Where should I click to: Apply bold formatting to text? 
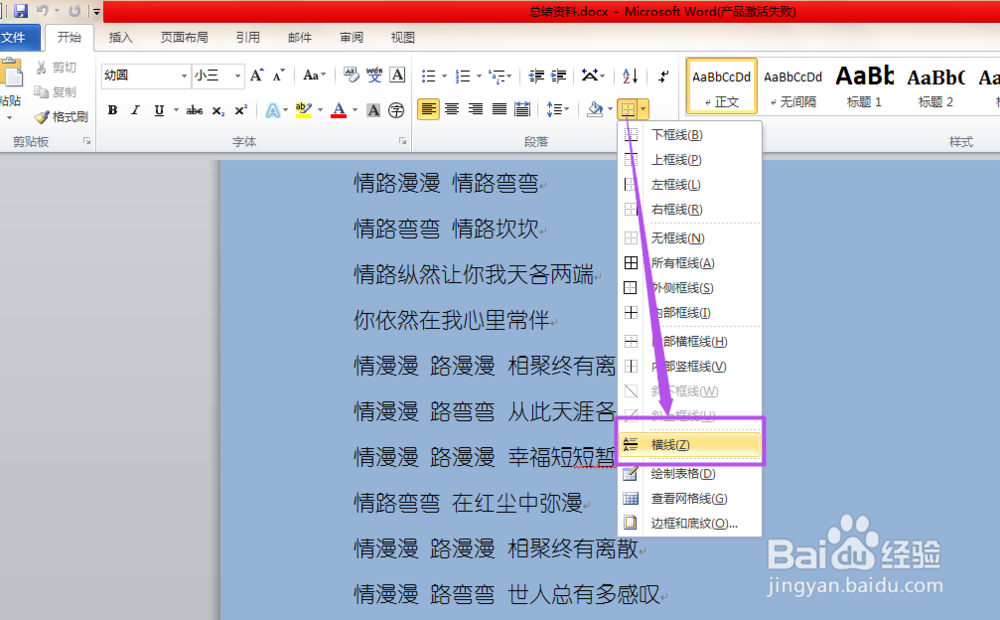(113, 110)
